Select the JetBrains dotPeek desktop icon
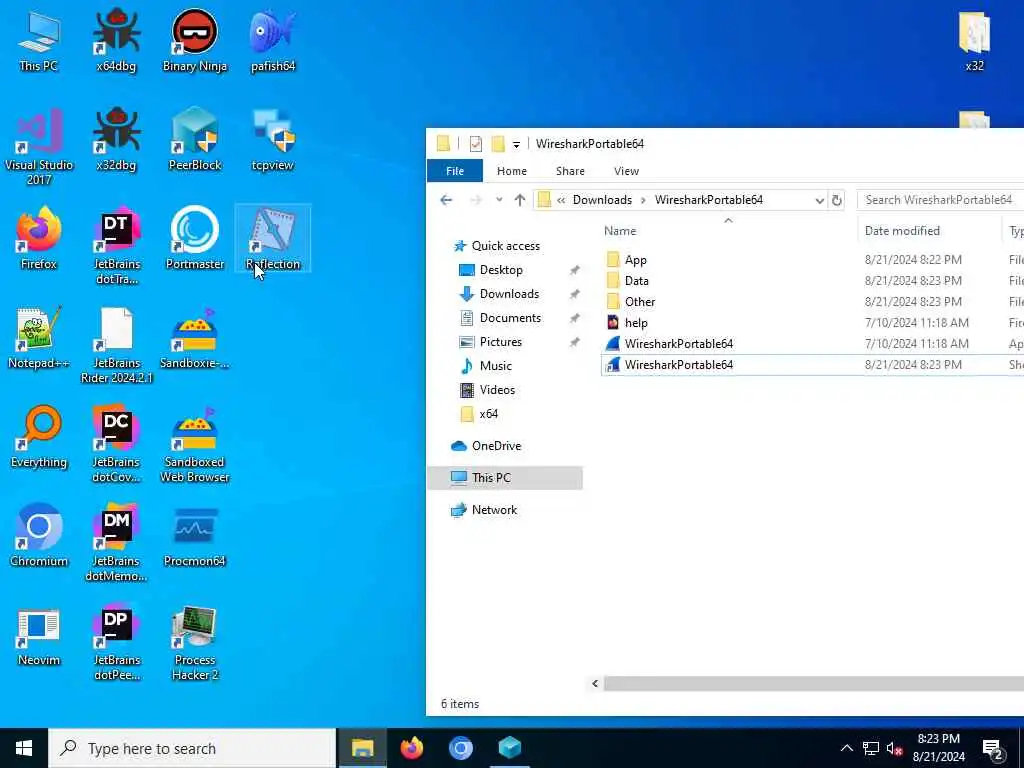Viewport: 1024px width, 768px height. click(116, 643)
